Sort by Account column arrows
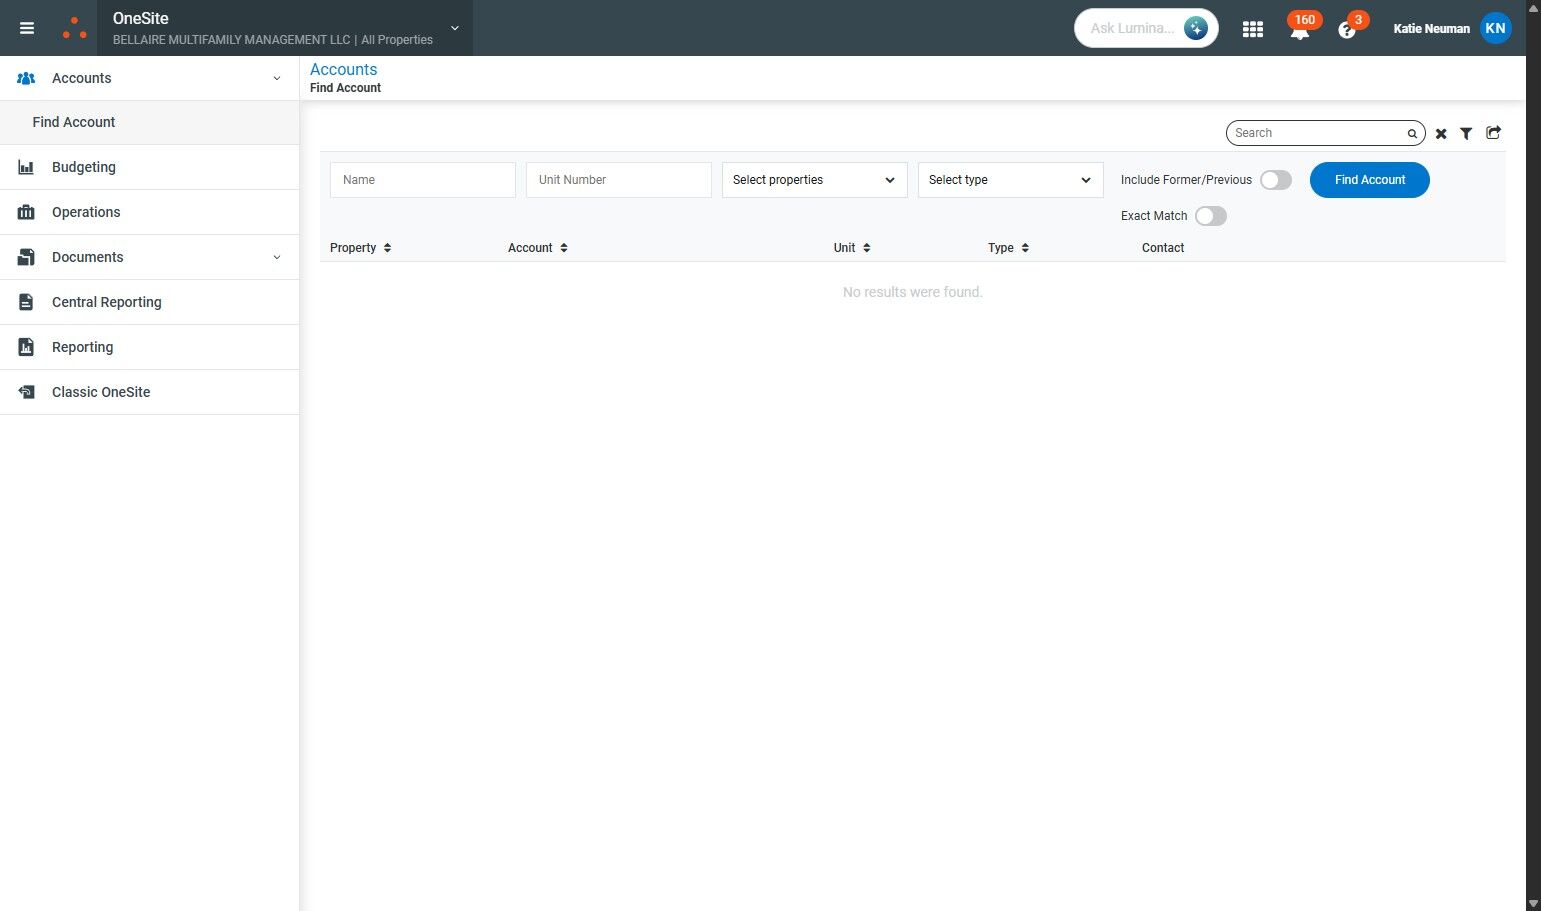1541x911 pixels. (x=564, y=248)
